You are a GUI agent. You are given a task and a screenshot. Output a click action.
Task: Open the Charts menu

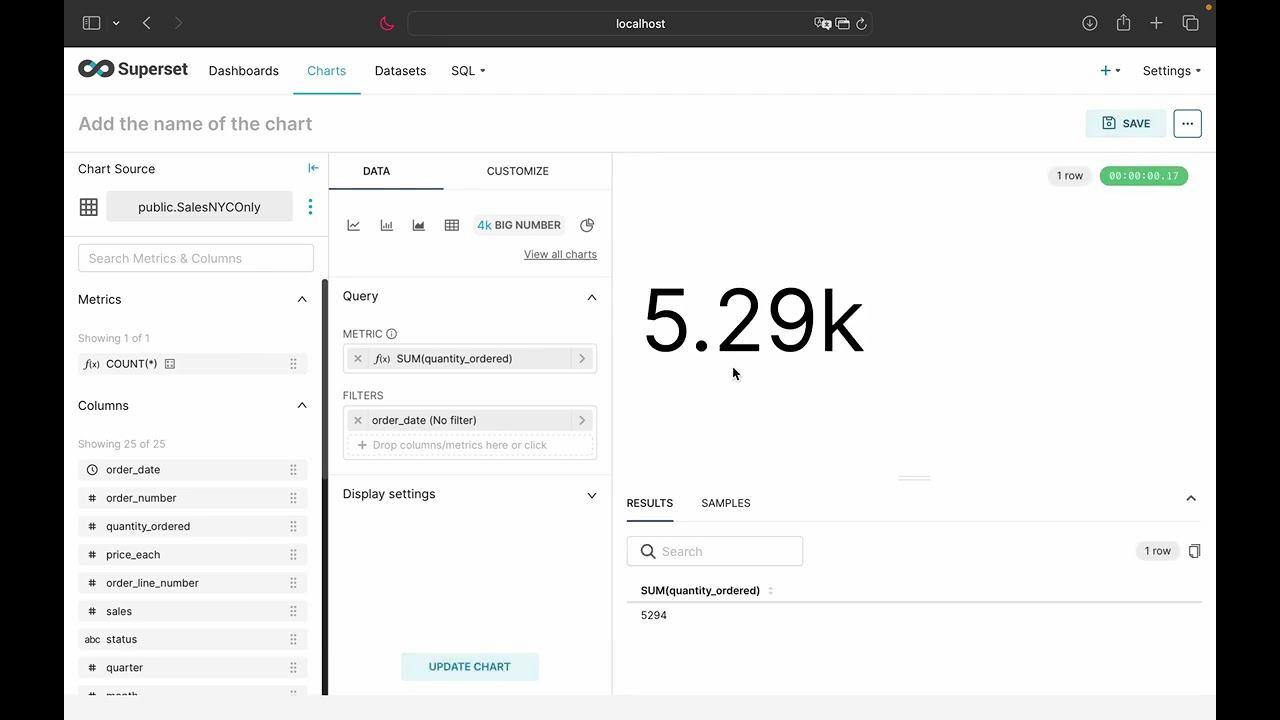pyautogui.click(x=327, y=71)
